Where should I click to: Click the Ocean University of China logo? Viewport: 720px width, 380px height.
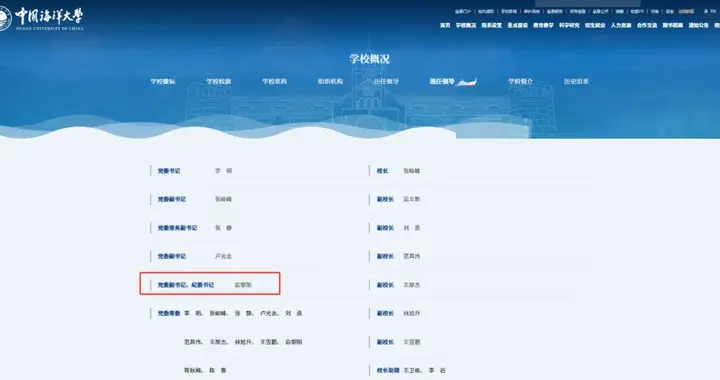[42, 18]
